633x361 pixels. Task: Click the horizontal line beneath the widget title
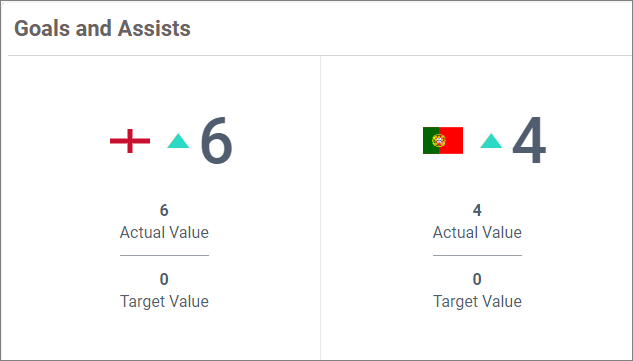pos(320,55)
